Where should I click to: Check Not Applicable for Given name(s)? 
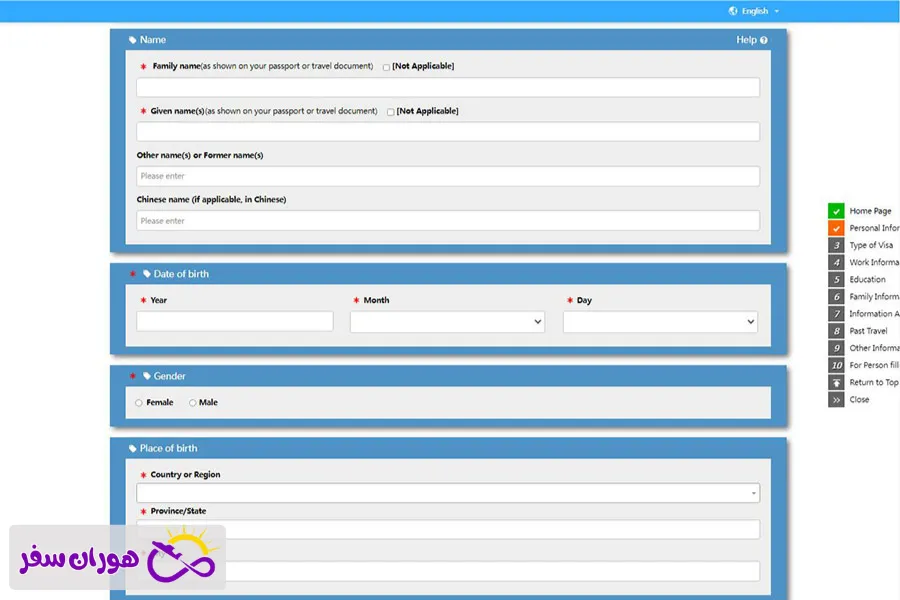click(x=391, y=112)
